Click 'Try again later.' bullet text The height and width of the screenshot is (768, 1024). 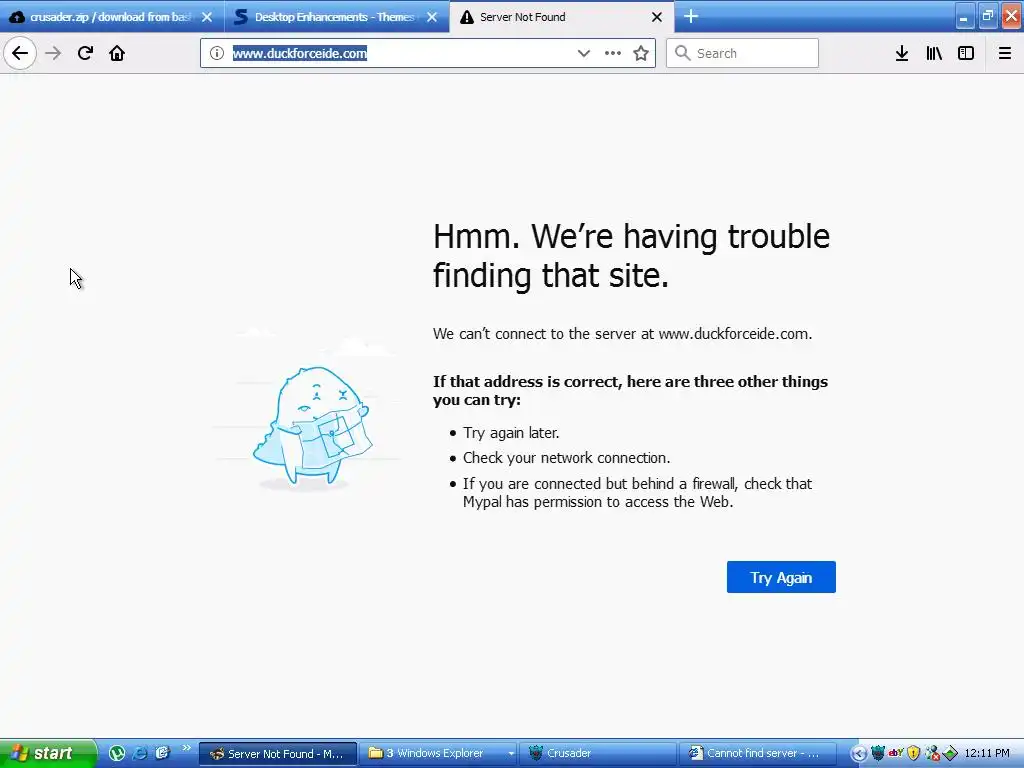click(511, 433)
